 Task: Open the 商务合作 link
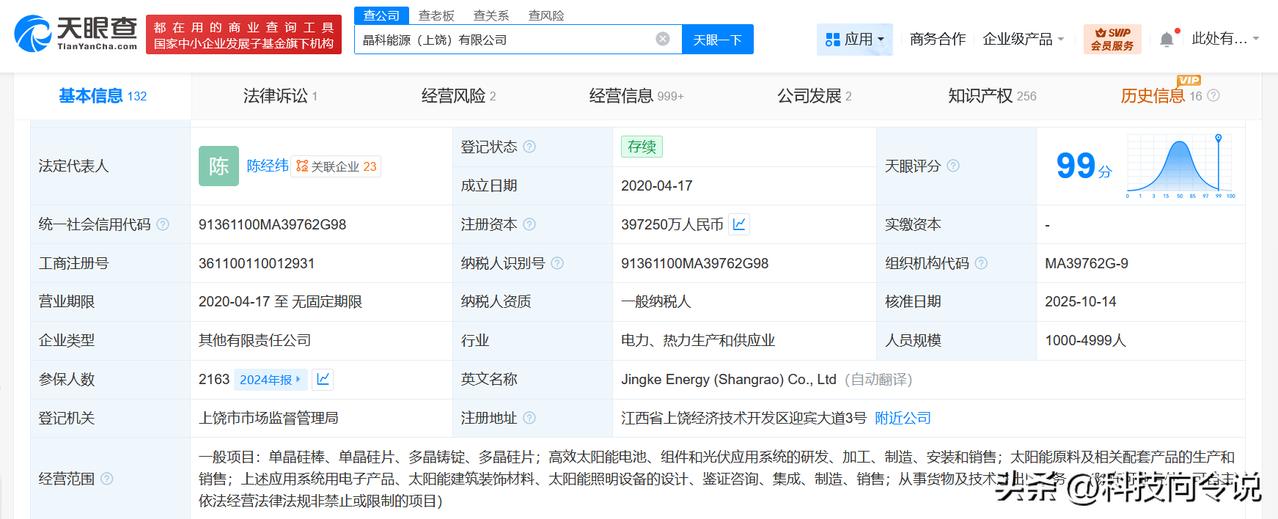tap(937, 39)
